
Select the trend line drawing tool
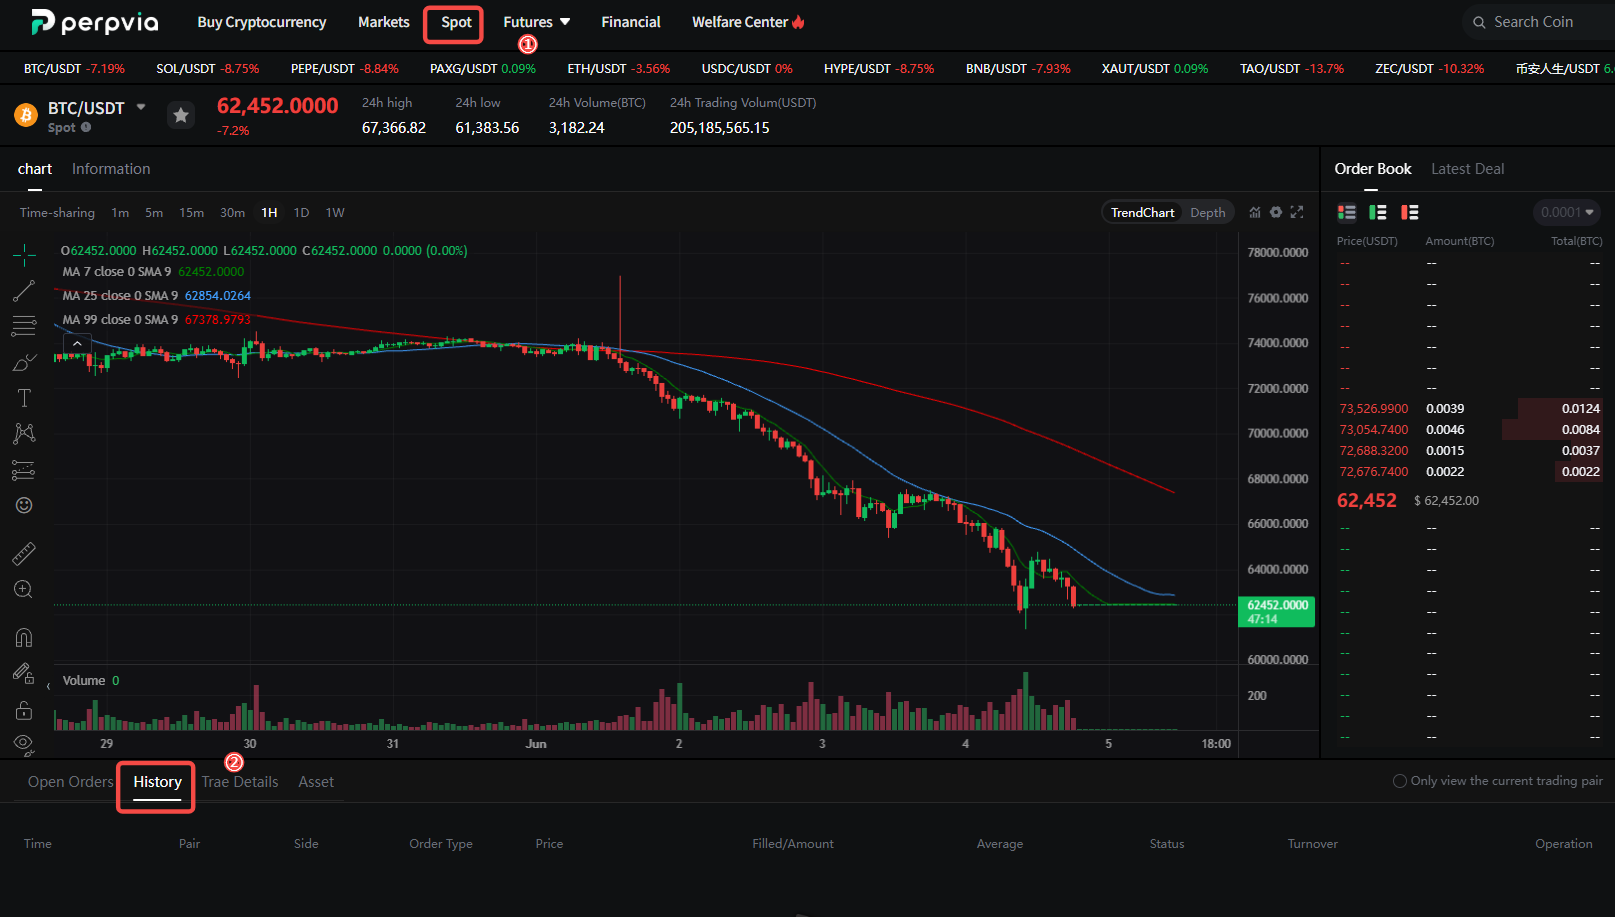click(x=24, y=291)
